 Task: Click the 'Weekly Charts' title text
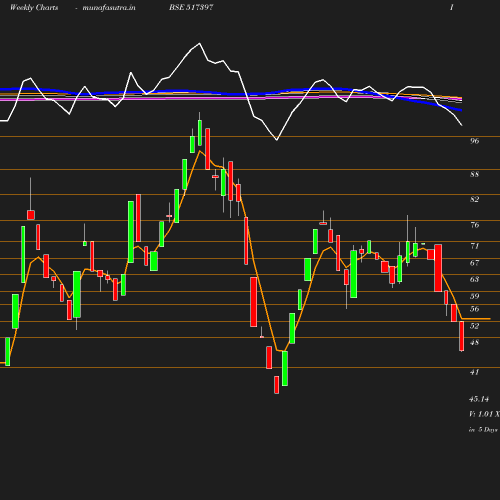pyautogui.click(x=34, y=7)
